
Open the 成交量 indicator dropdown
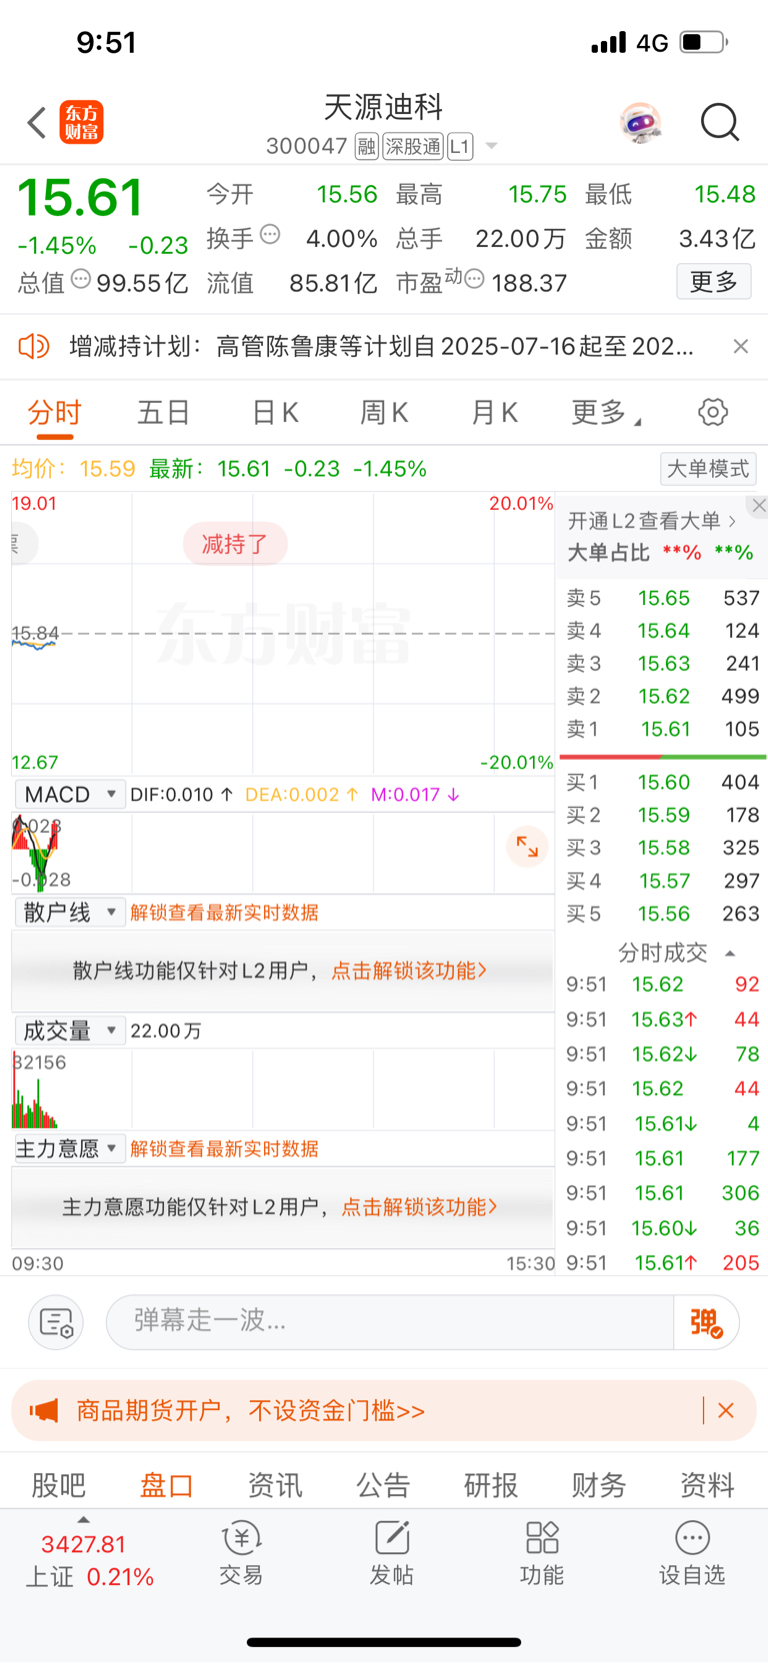(69, 1030)
